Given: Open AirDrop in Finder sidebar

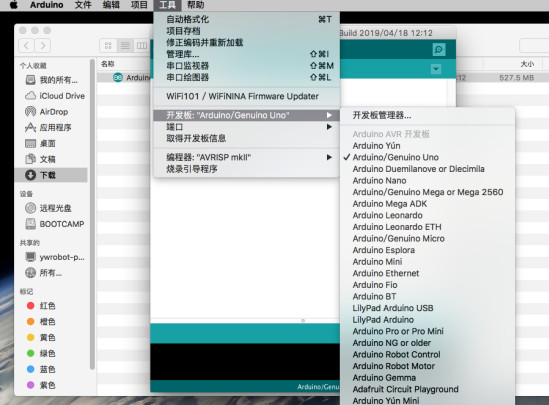Looking at the screenshot, I should point(47,112).
